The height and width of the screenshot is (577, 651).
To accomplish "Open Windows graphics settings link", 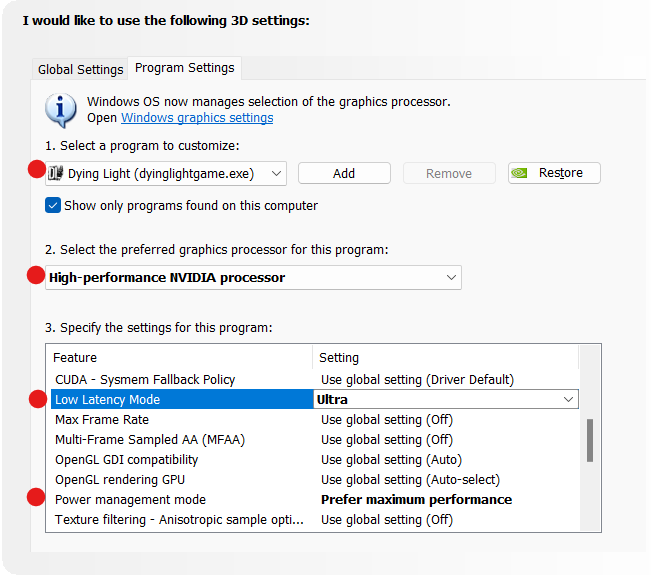I will (x=197, y=118).
